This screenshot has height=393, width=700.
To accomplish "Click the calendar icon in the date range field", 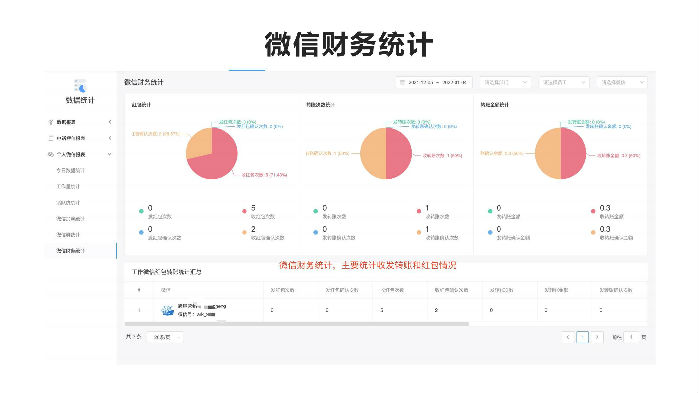I will pos(402,83).
